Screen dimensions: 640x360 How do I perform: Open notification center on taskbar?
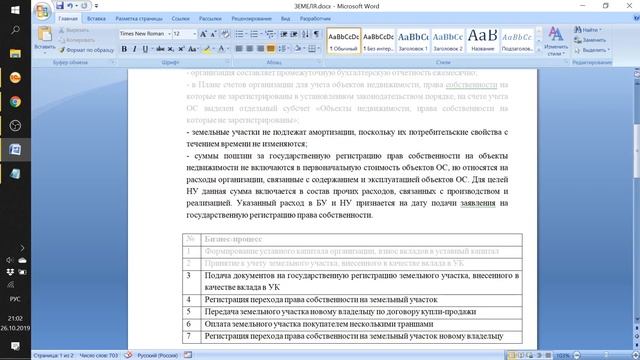(x=15, y=346)
